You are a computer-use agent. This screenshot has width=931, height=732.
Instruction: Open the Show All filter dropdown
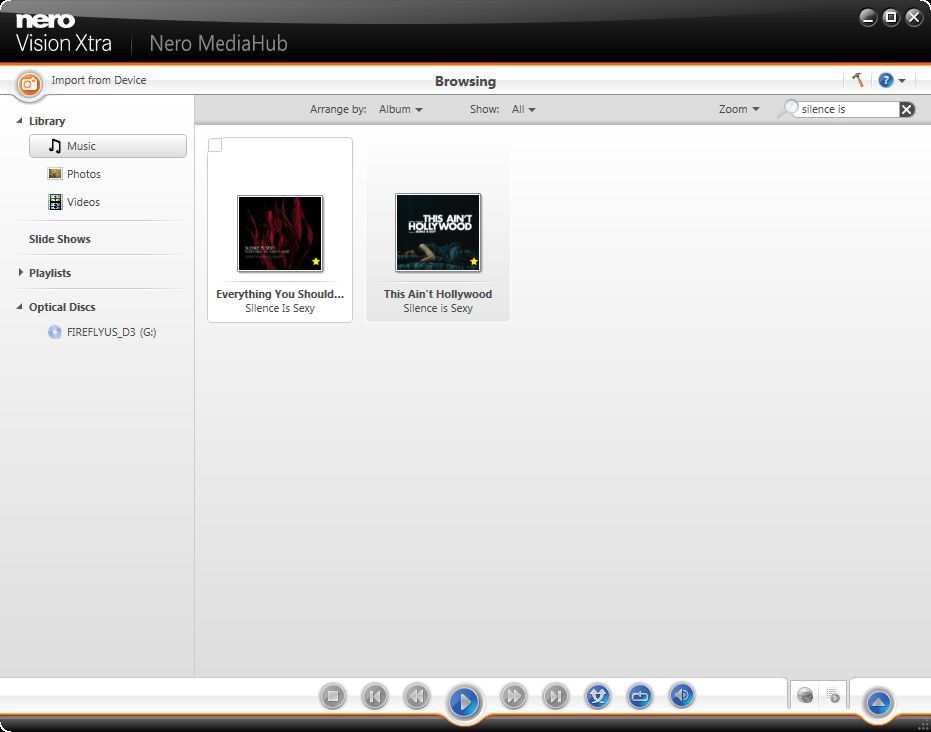point(523,109)
